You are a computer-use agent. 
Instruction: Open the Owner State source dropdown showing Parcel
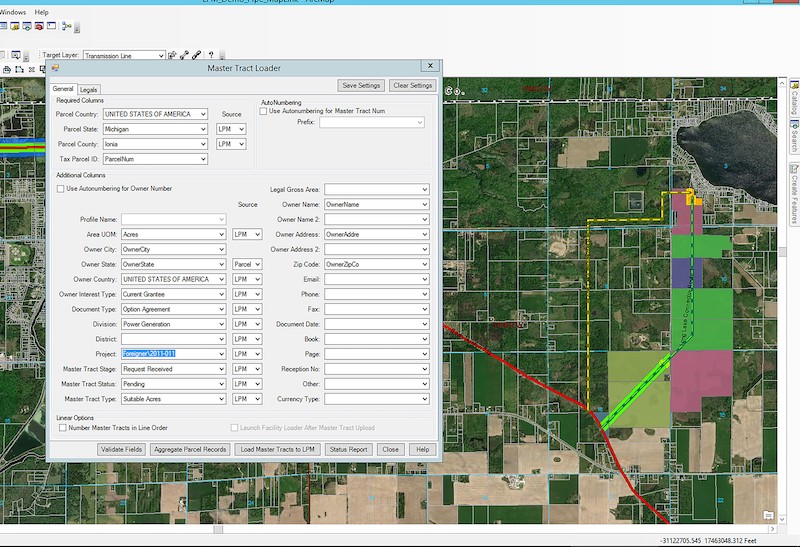247,264
